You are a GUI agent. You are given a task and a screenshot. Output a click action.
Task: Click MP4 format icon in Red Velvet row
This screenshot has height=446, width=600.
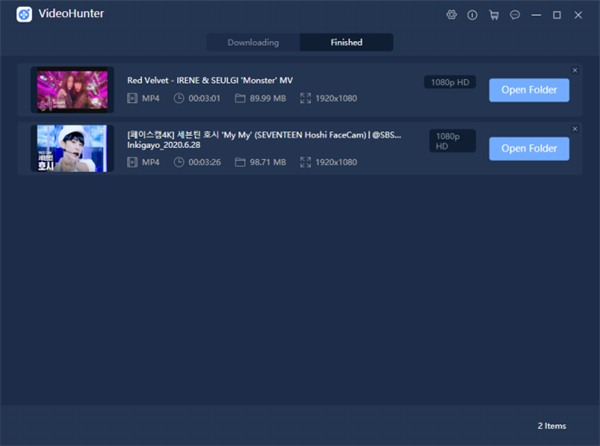(132, 98)
